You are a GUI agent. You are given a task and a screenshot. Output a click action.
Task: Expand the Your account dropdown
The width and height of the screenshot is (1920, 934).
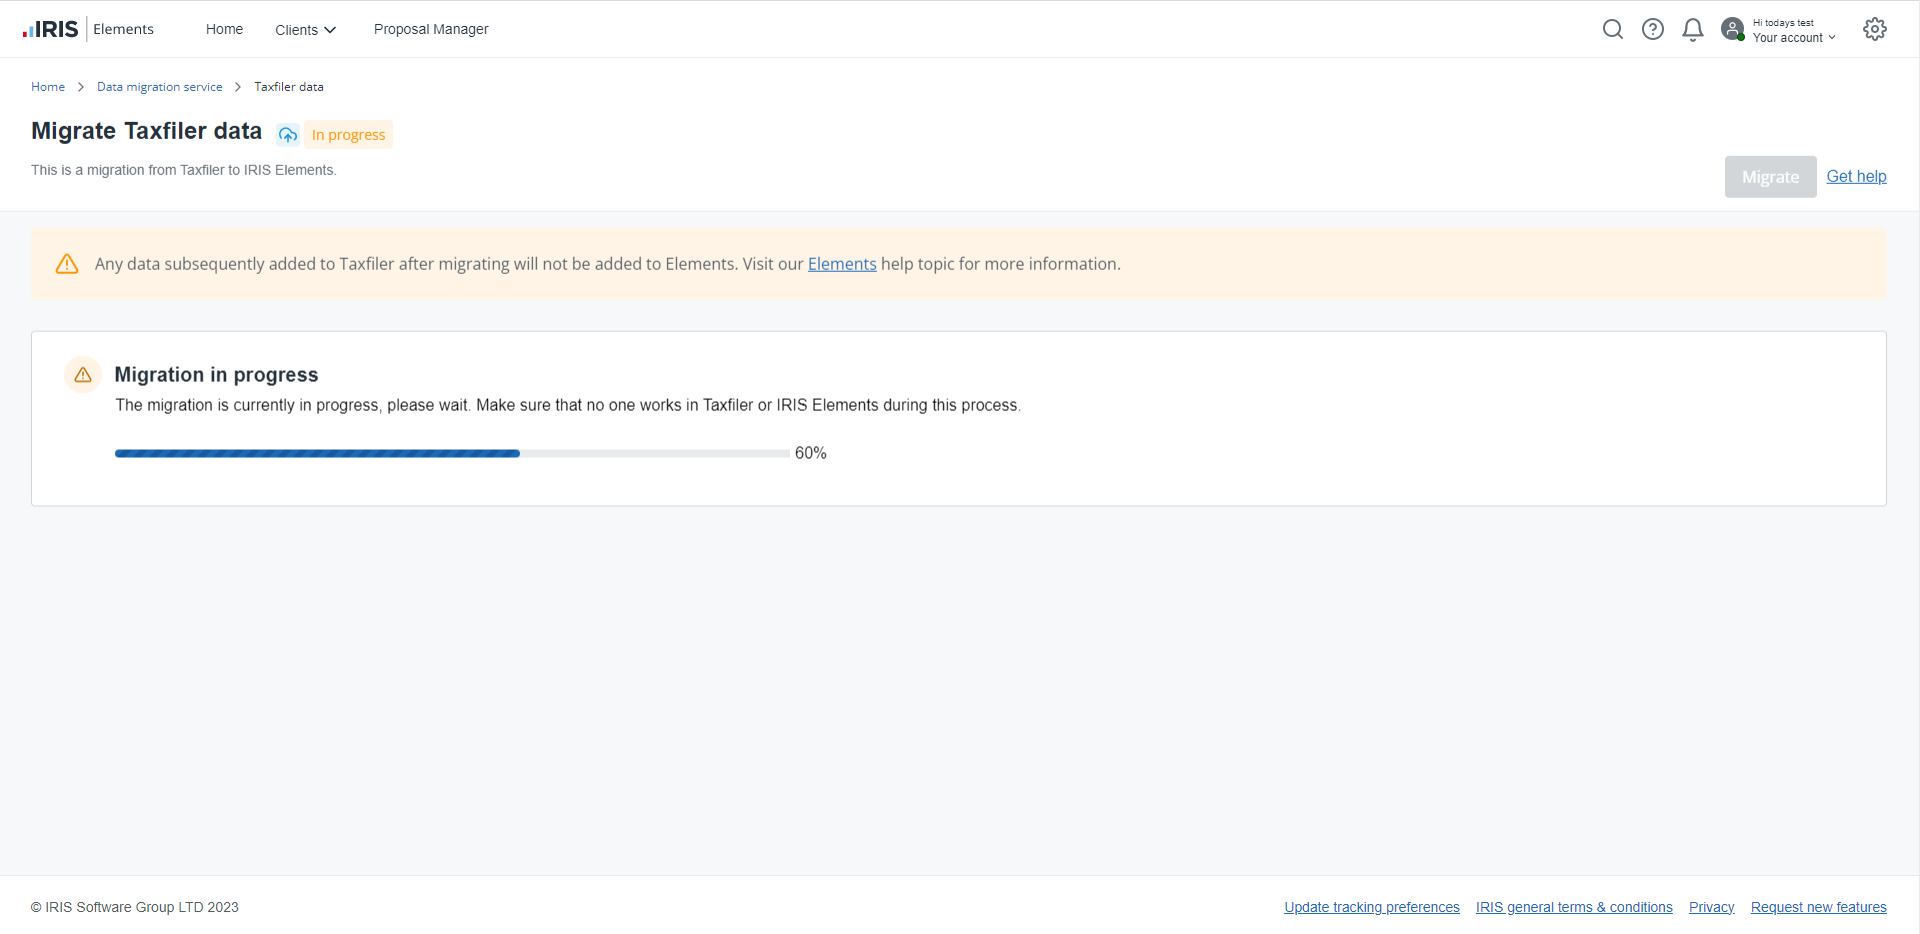tap(1794, 38)
